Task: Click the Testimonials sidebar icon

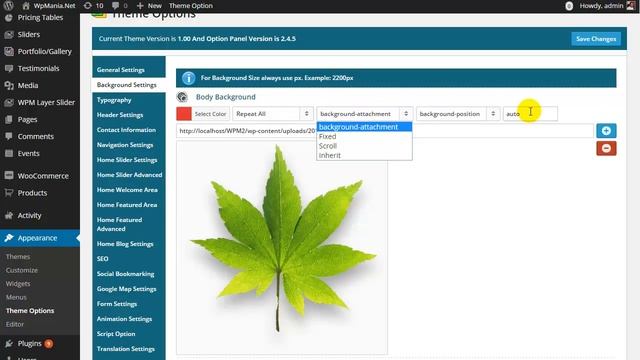Action: (9, 69)
